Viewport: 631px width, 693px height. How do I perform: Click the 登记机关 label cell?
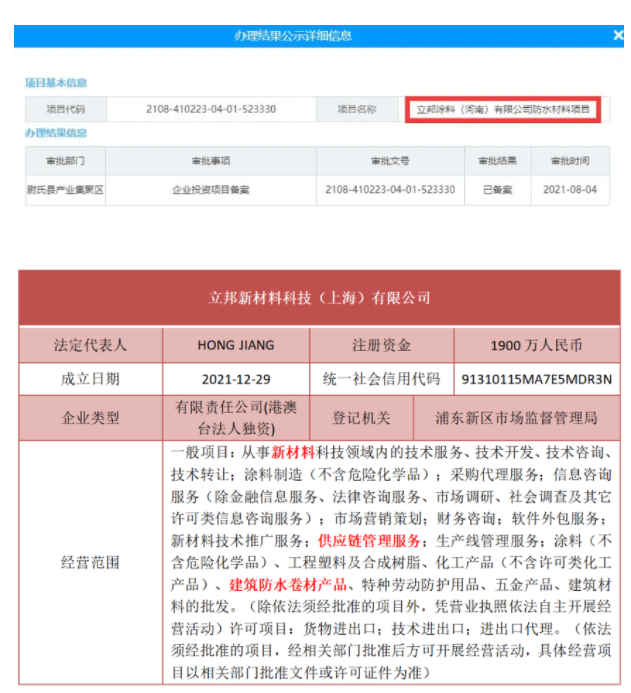click(x=361, y=418)
